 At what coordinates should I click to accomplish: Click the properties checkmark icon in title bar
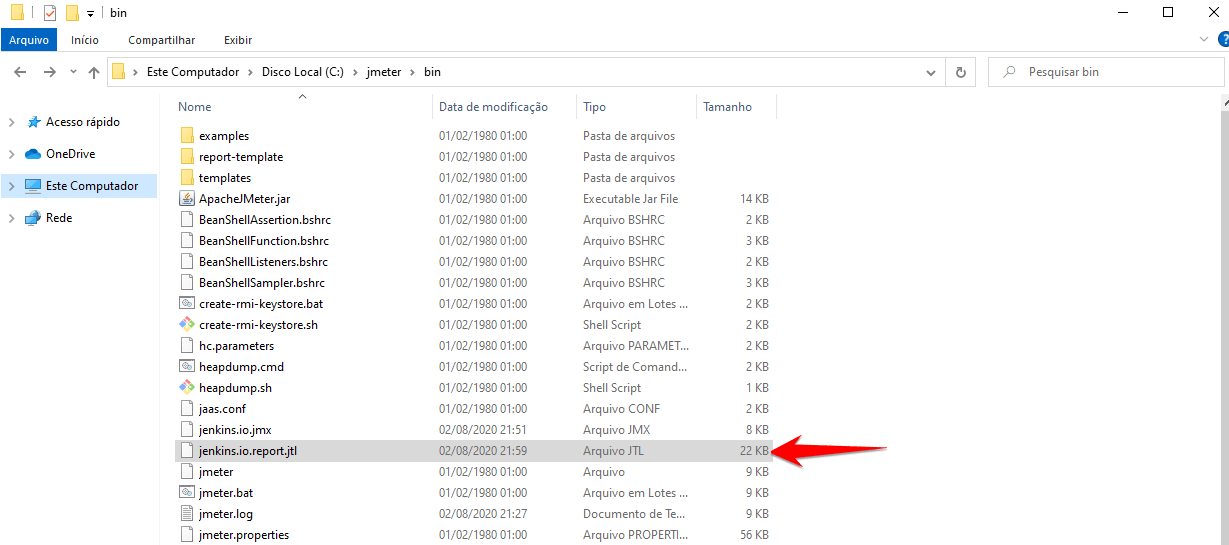(x=50, y=13)
